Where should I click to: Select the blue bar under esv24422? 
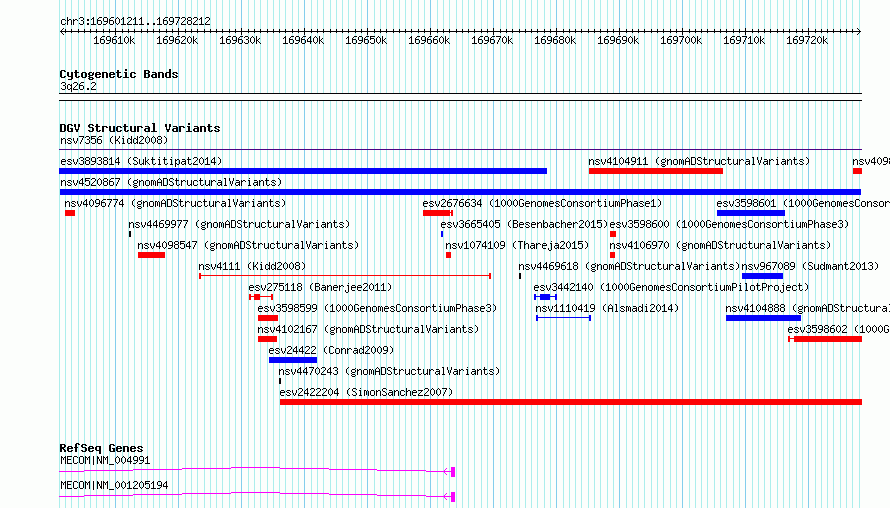[293, 360]
